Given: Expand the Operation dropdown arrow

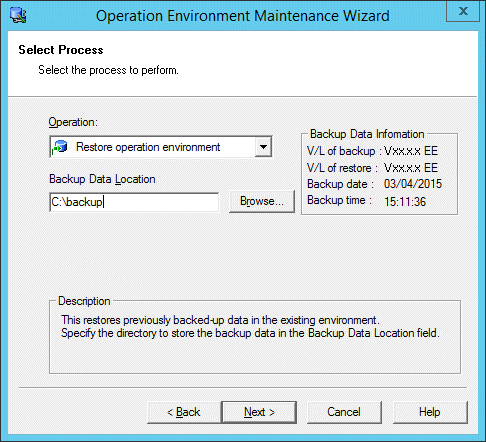Looking at the screenshot, I should click(263, 147).
